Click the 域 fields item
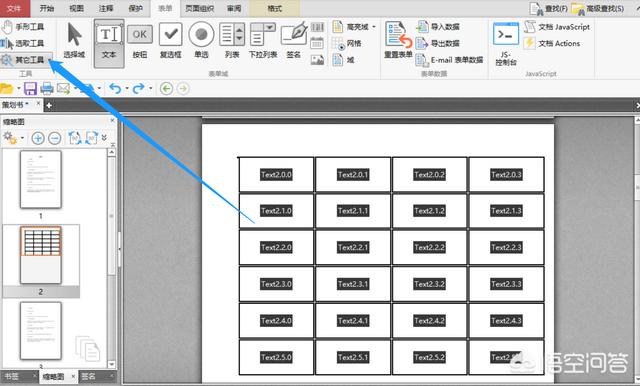Image resolution: width=640 pixels, height=386 pixels. point(344,60)
